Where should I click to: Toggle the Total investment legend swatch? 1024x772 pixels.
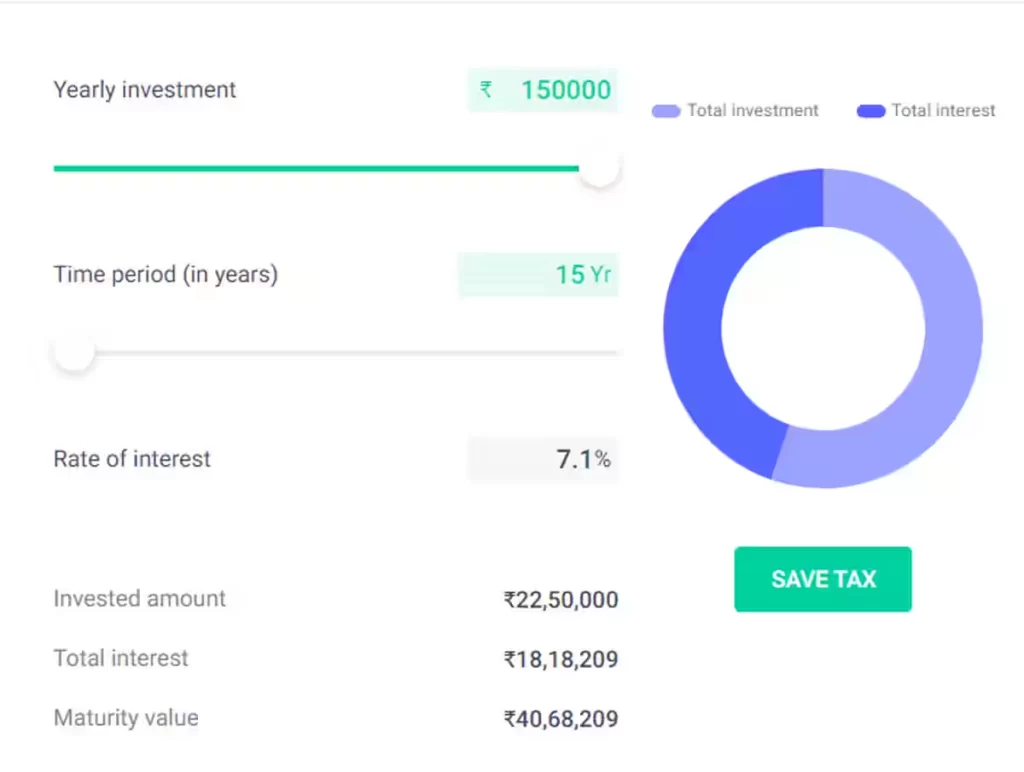pyautogui.click(x=666, y=111)
